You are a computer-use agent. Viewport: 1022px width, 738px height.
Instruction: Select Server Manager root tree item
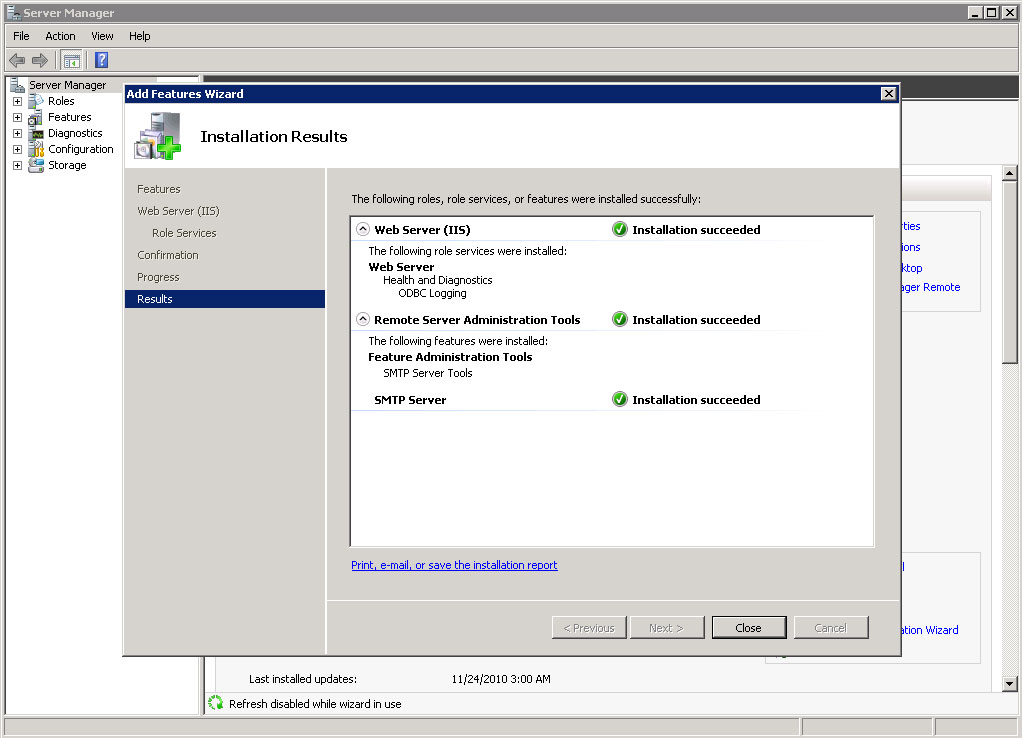(x=67, y=85)
